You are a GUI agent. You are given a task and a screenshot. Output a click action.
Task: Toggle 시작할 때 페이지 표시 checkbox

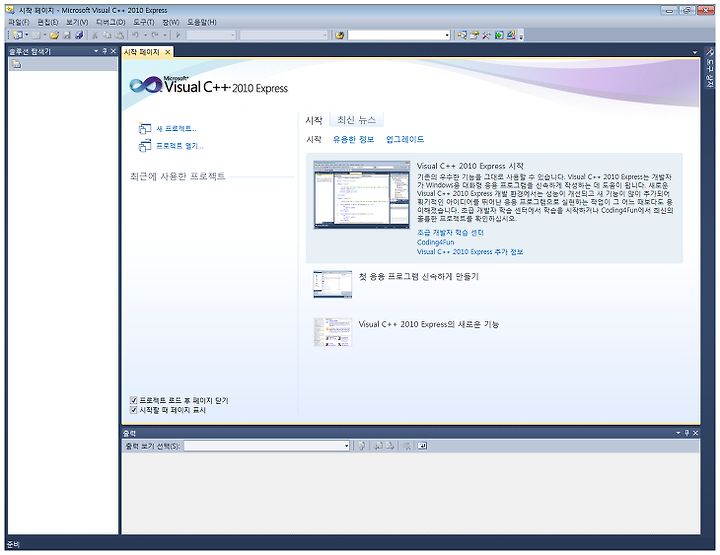pos(134,410)
